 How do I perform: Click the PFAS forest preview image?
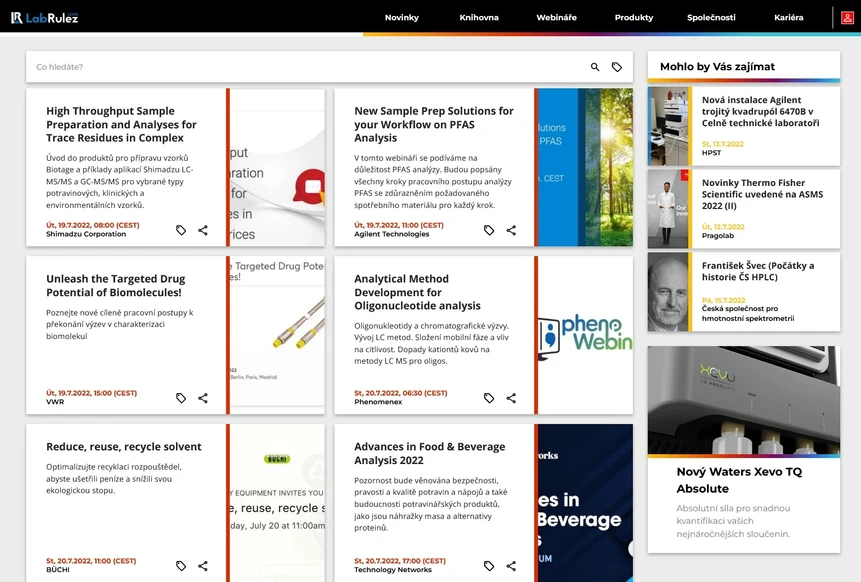[x=585, y=167]
